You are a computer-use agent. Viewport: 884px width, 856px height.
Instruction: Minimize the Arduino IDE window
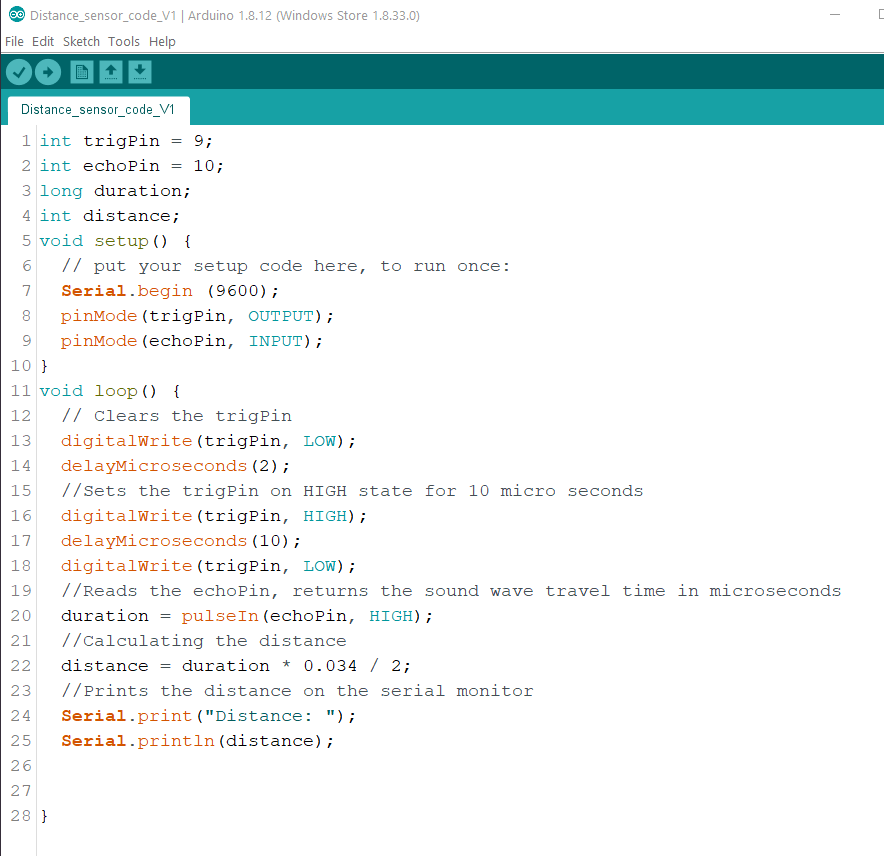pyautogui.click(x=836, y=15)
